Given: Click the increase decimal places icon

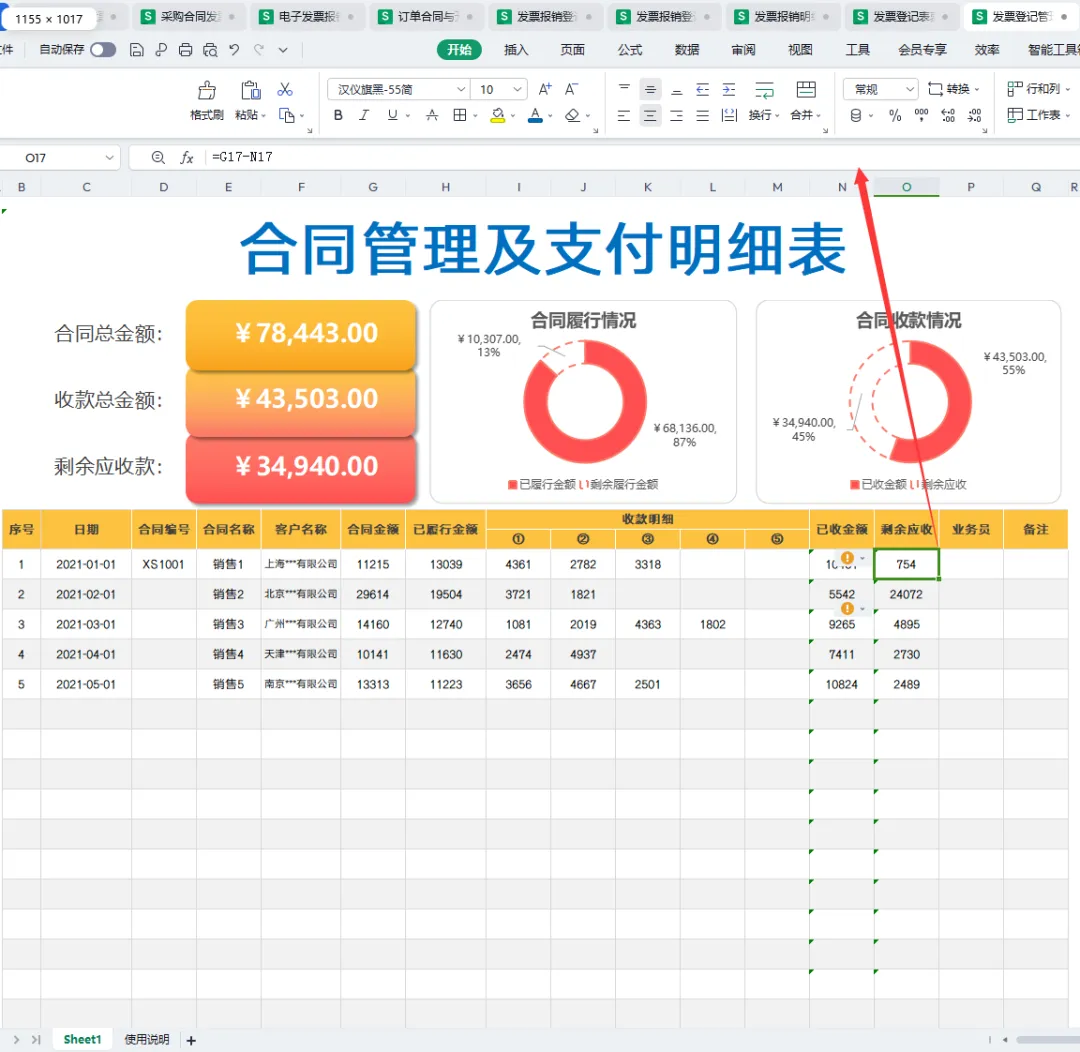Looking at the screenshot, I should [x=948, y=116].
